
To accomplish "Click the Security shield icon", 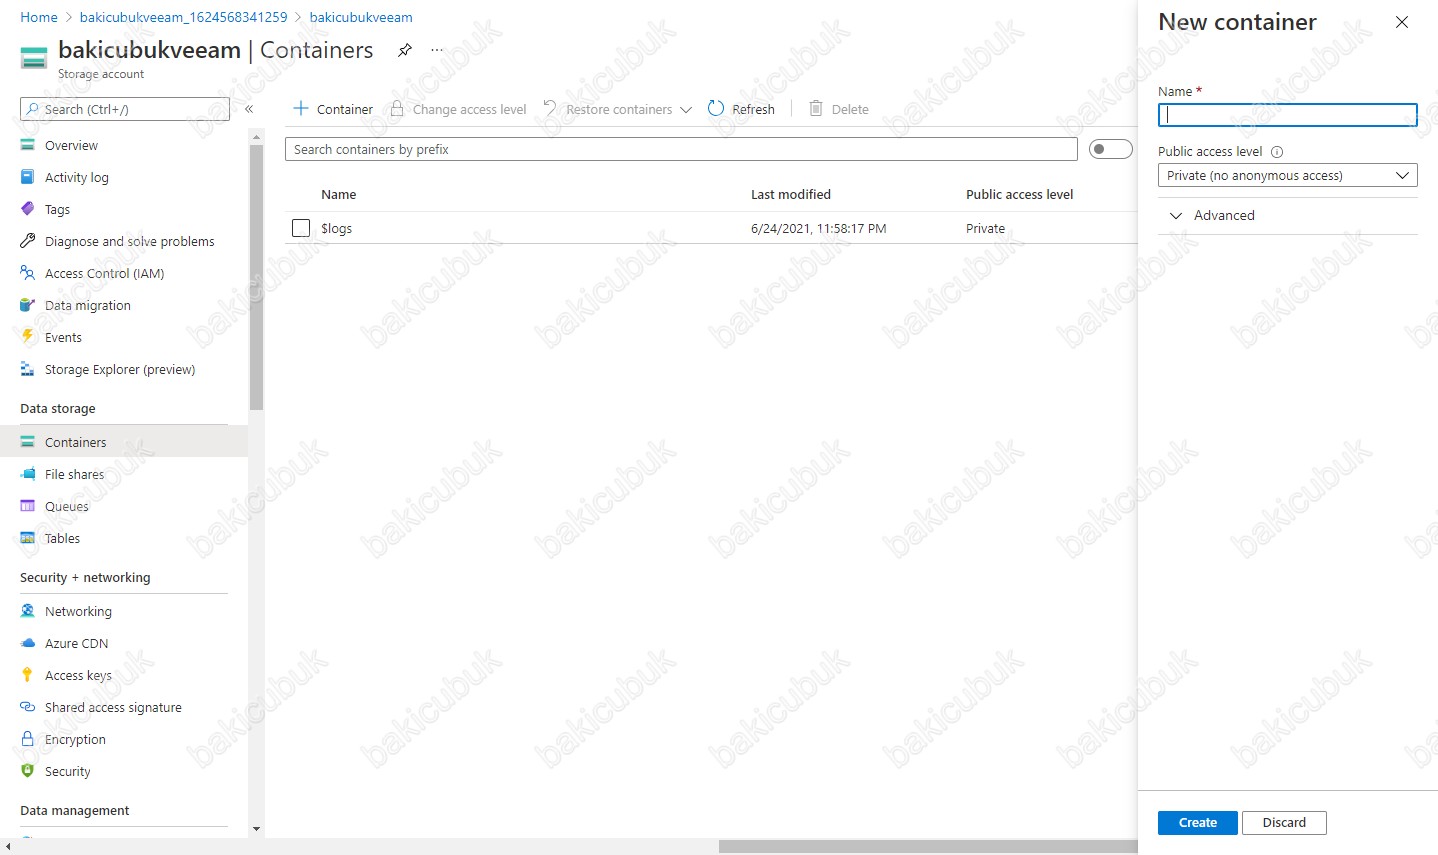I will pos(28,771).
